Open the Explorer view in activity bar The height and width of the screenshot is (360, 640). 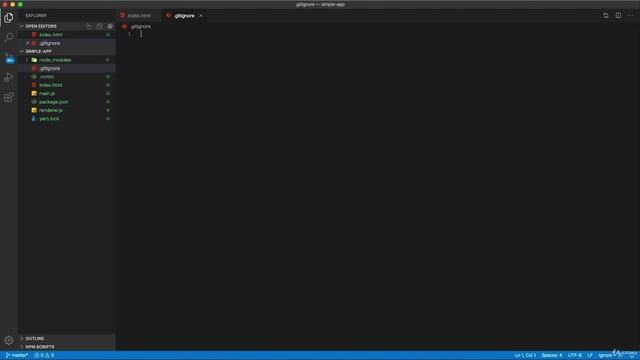coord(9,18)
